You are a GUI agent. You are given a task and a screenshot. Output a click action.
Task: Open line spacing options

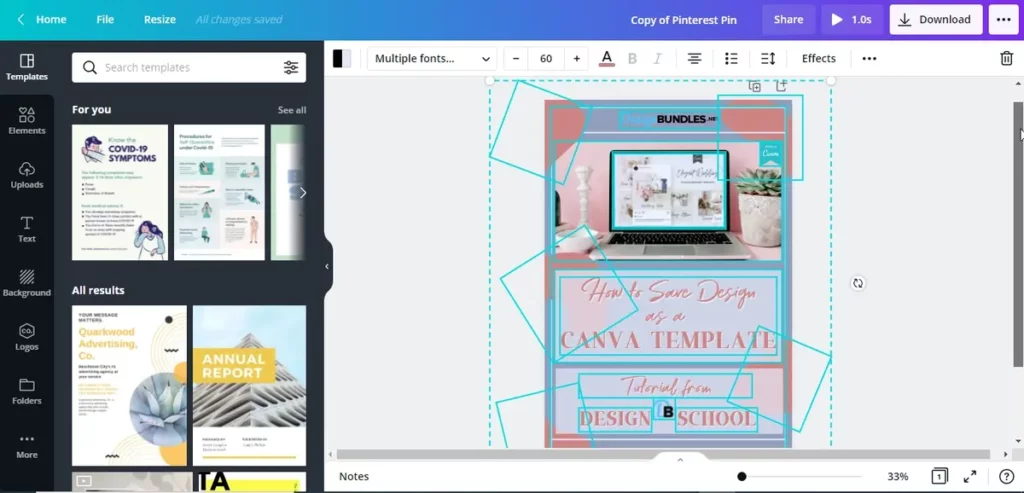coord(768,58)
